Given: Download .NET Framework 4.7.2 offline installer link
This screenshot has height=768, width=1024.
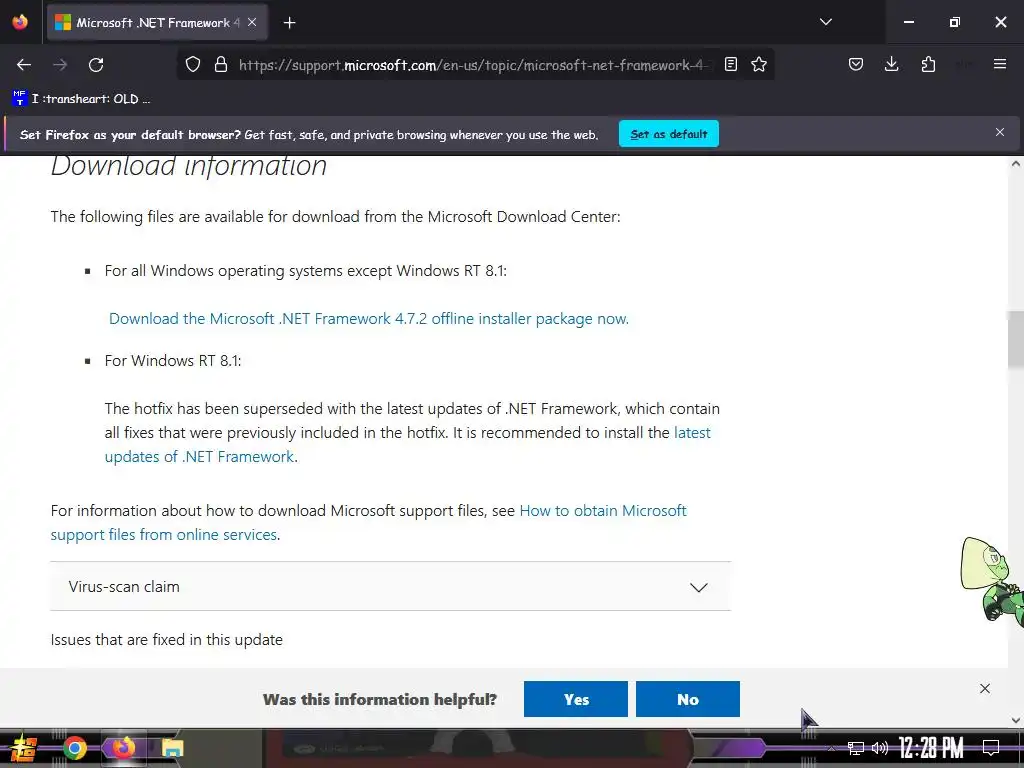Looking at the screenshot, I should (368, 319).
